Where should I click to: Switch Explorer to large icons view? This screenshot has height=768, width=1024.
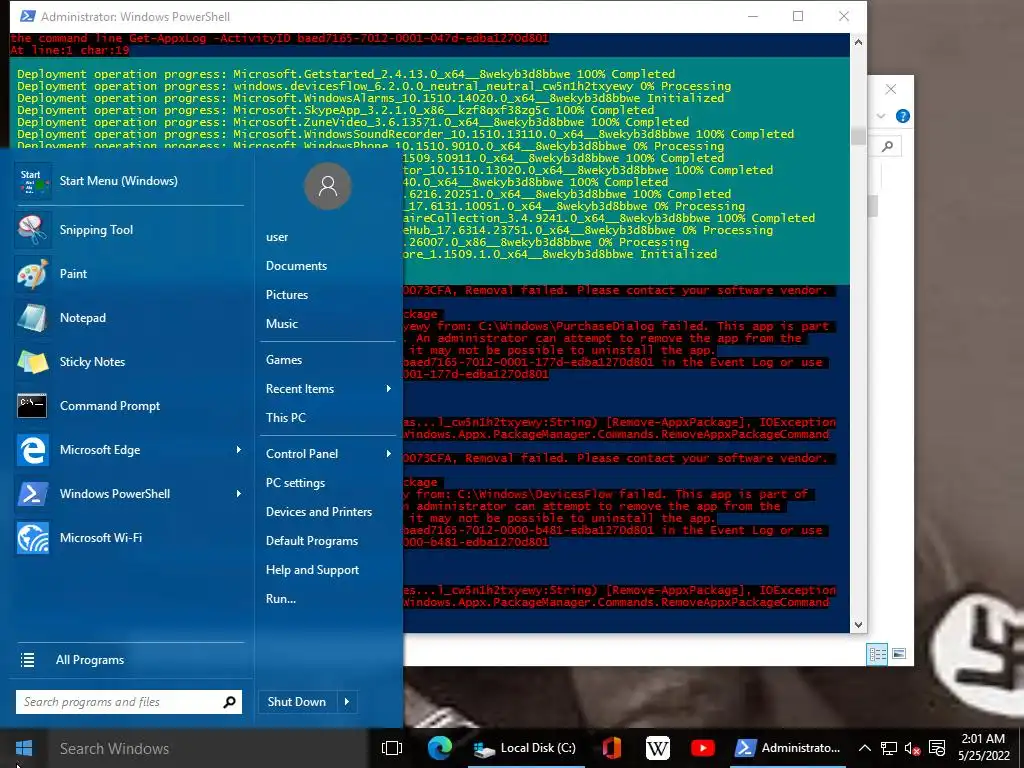coord(899,654)
